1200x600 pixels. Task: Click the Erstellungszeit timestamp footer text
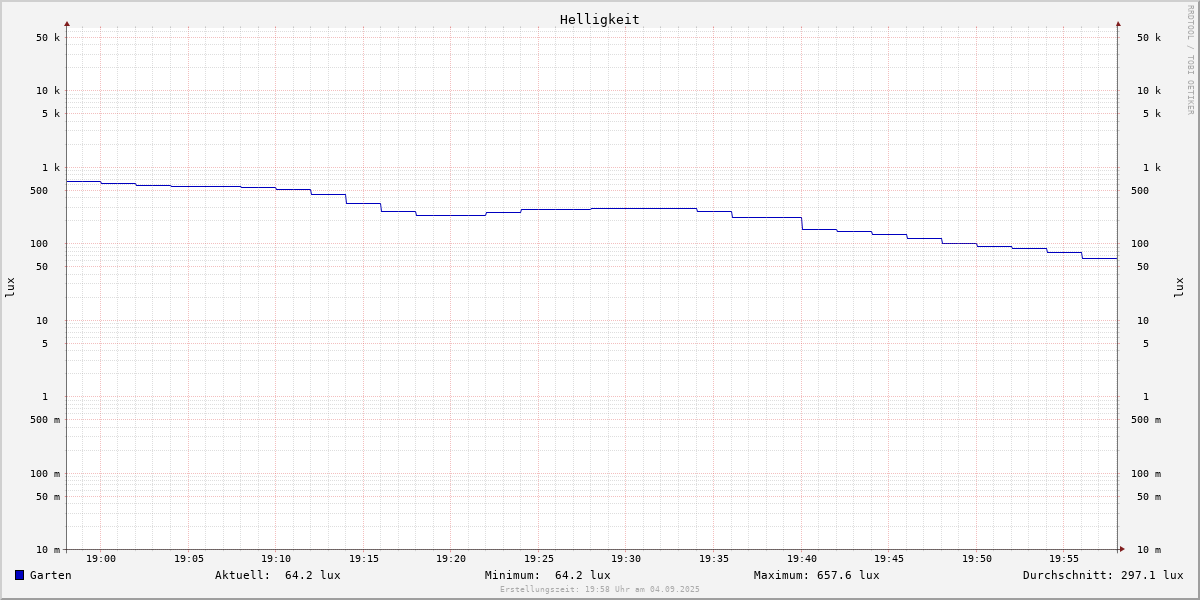point(600,589)
